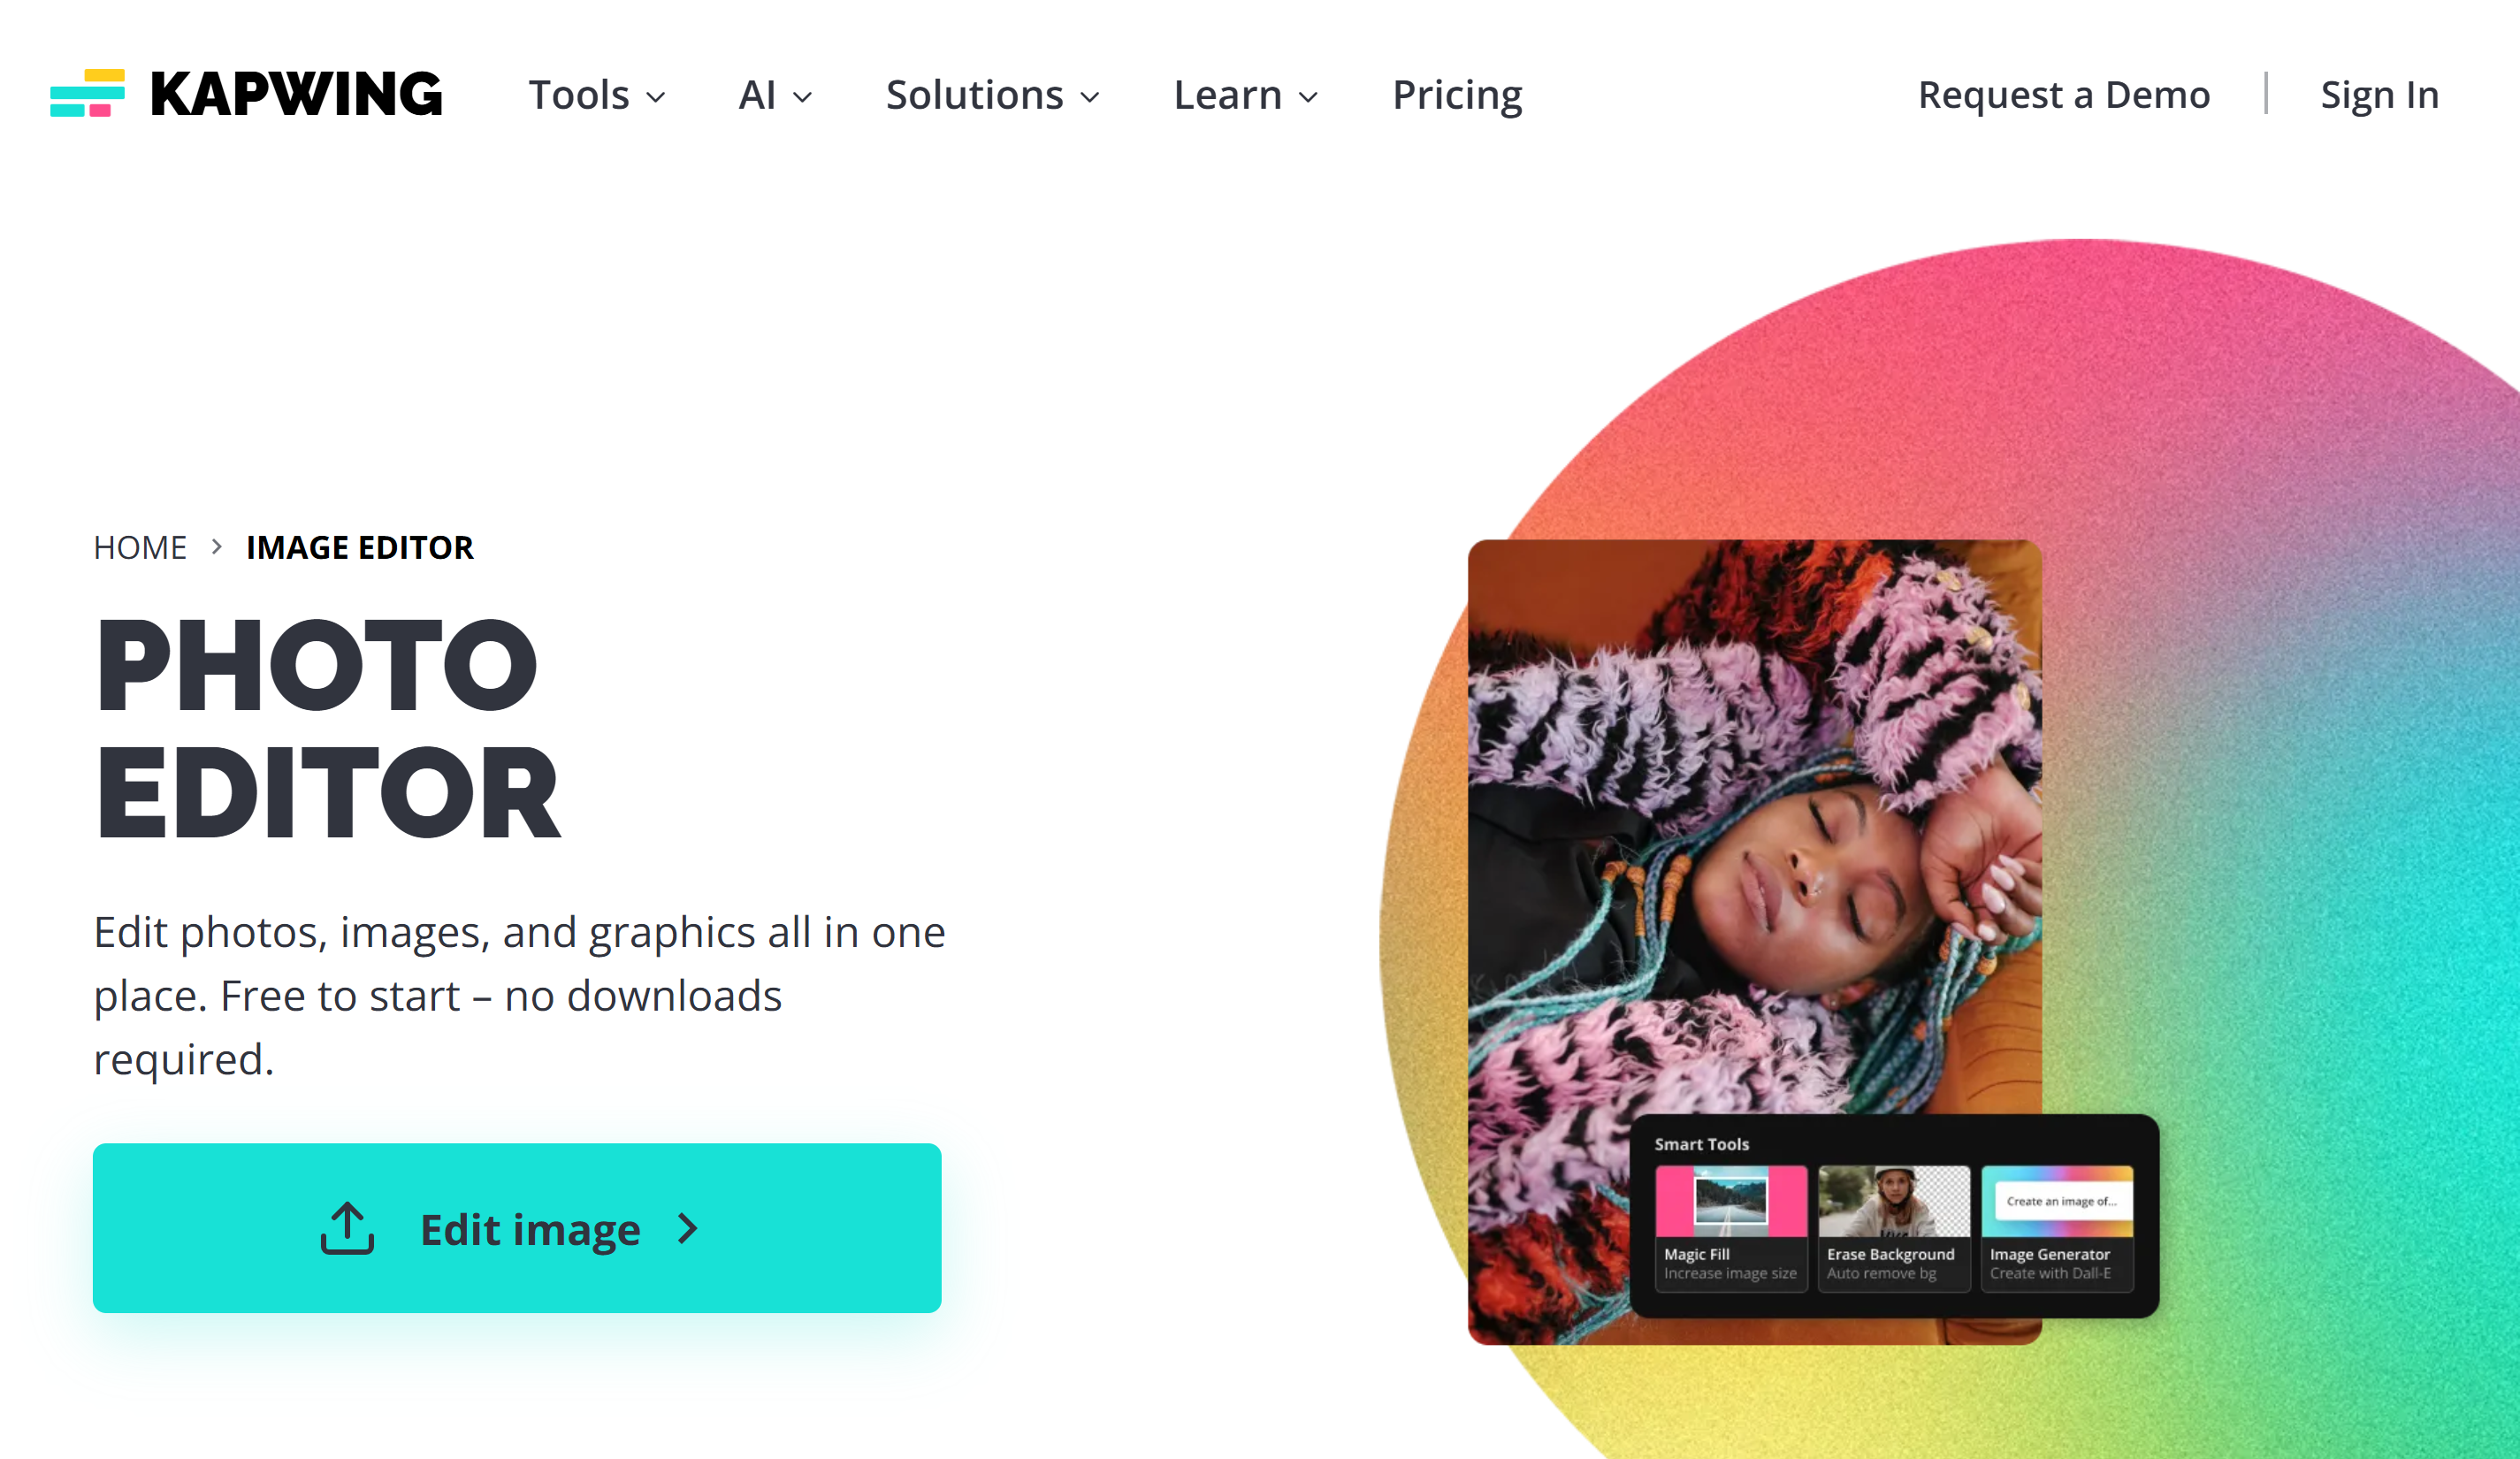The image size is (2520, 1459).
Task: Click the upload arrow icon on Edit image
Action: [x=347, y=1228]
